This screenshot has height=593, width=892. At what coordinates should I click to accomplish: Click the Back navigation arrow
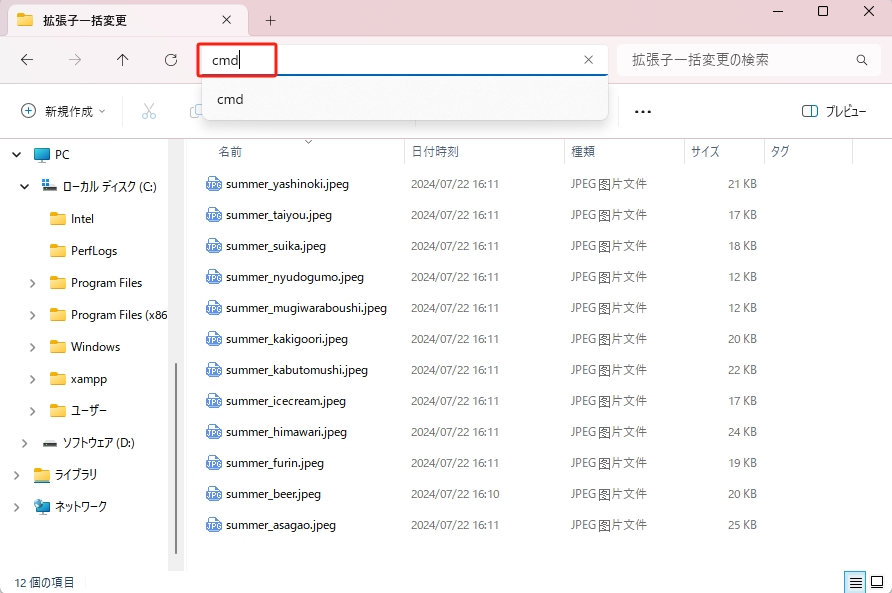[28, 60]
